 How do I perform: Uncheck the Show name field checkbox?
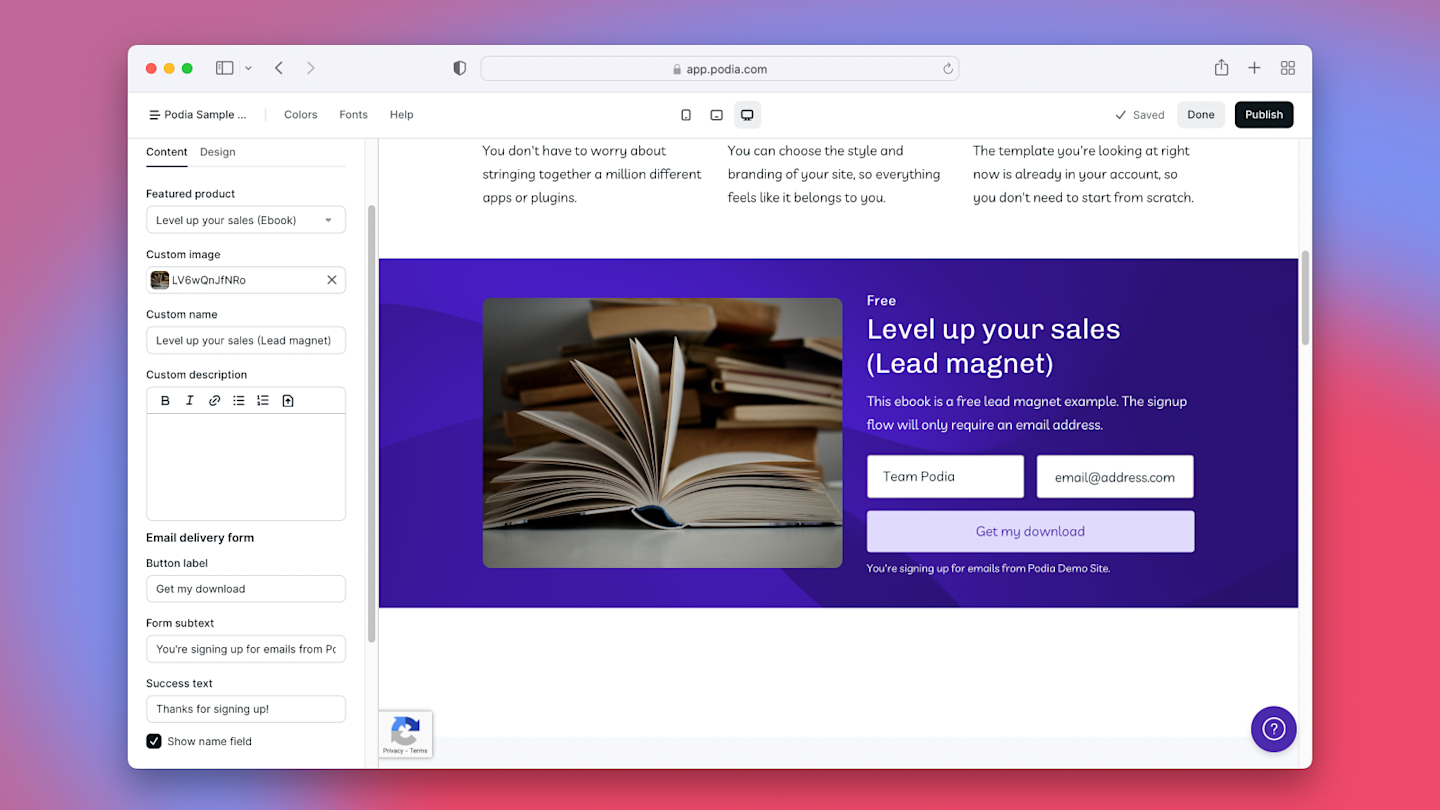pyautogui.click(x=154, y=741)
